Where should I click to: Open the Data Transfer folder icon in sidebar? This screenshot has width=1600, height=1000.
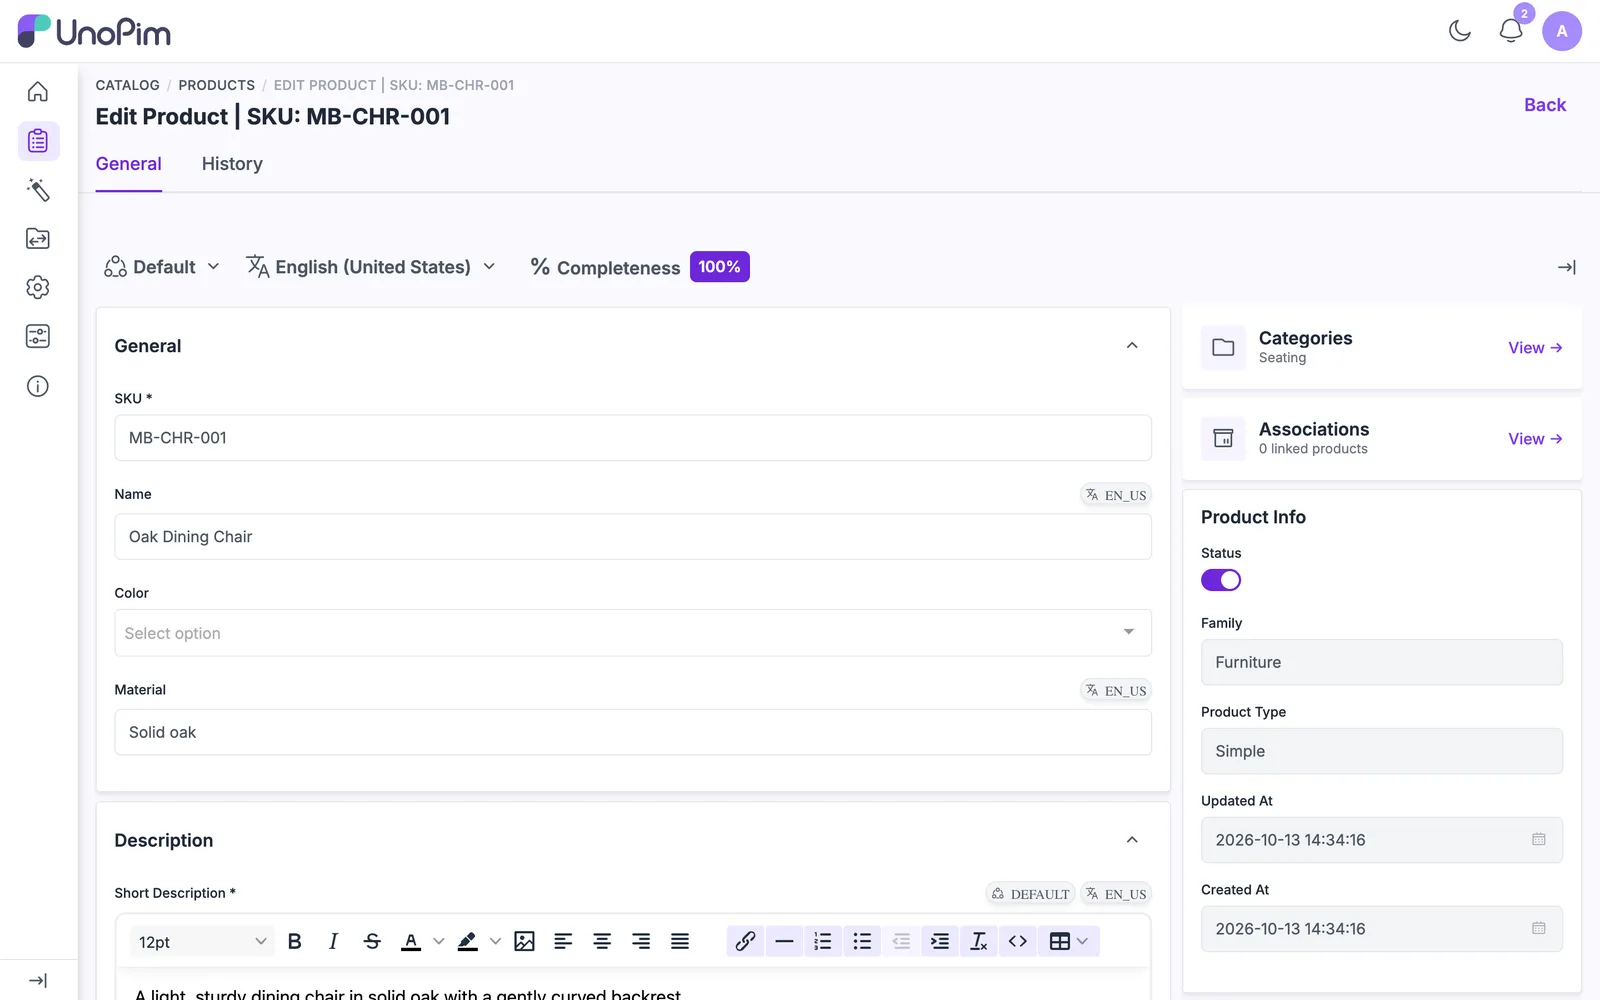pyautogui.click(x=38, y=239)
